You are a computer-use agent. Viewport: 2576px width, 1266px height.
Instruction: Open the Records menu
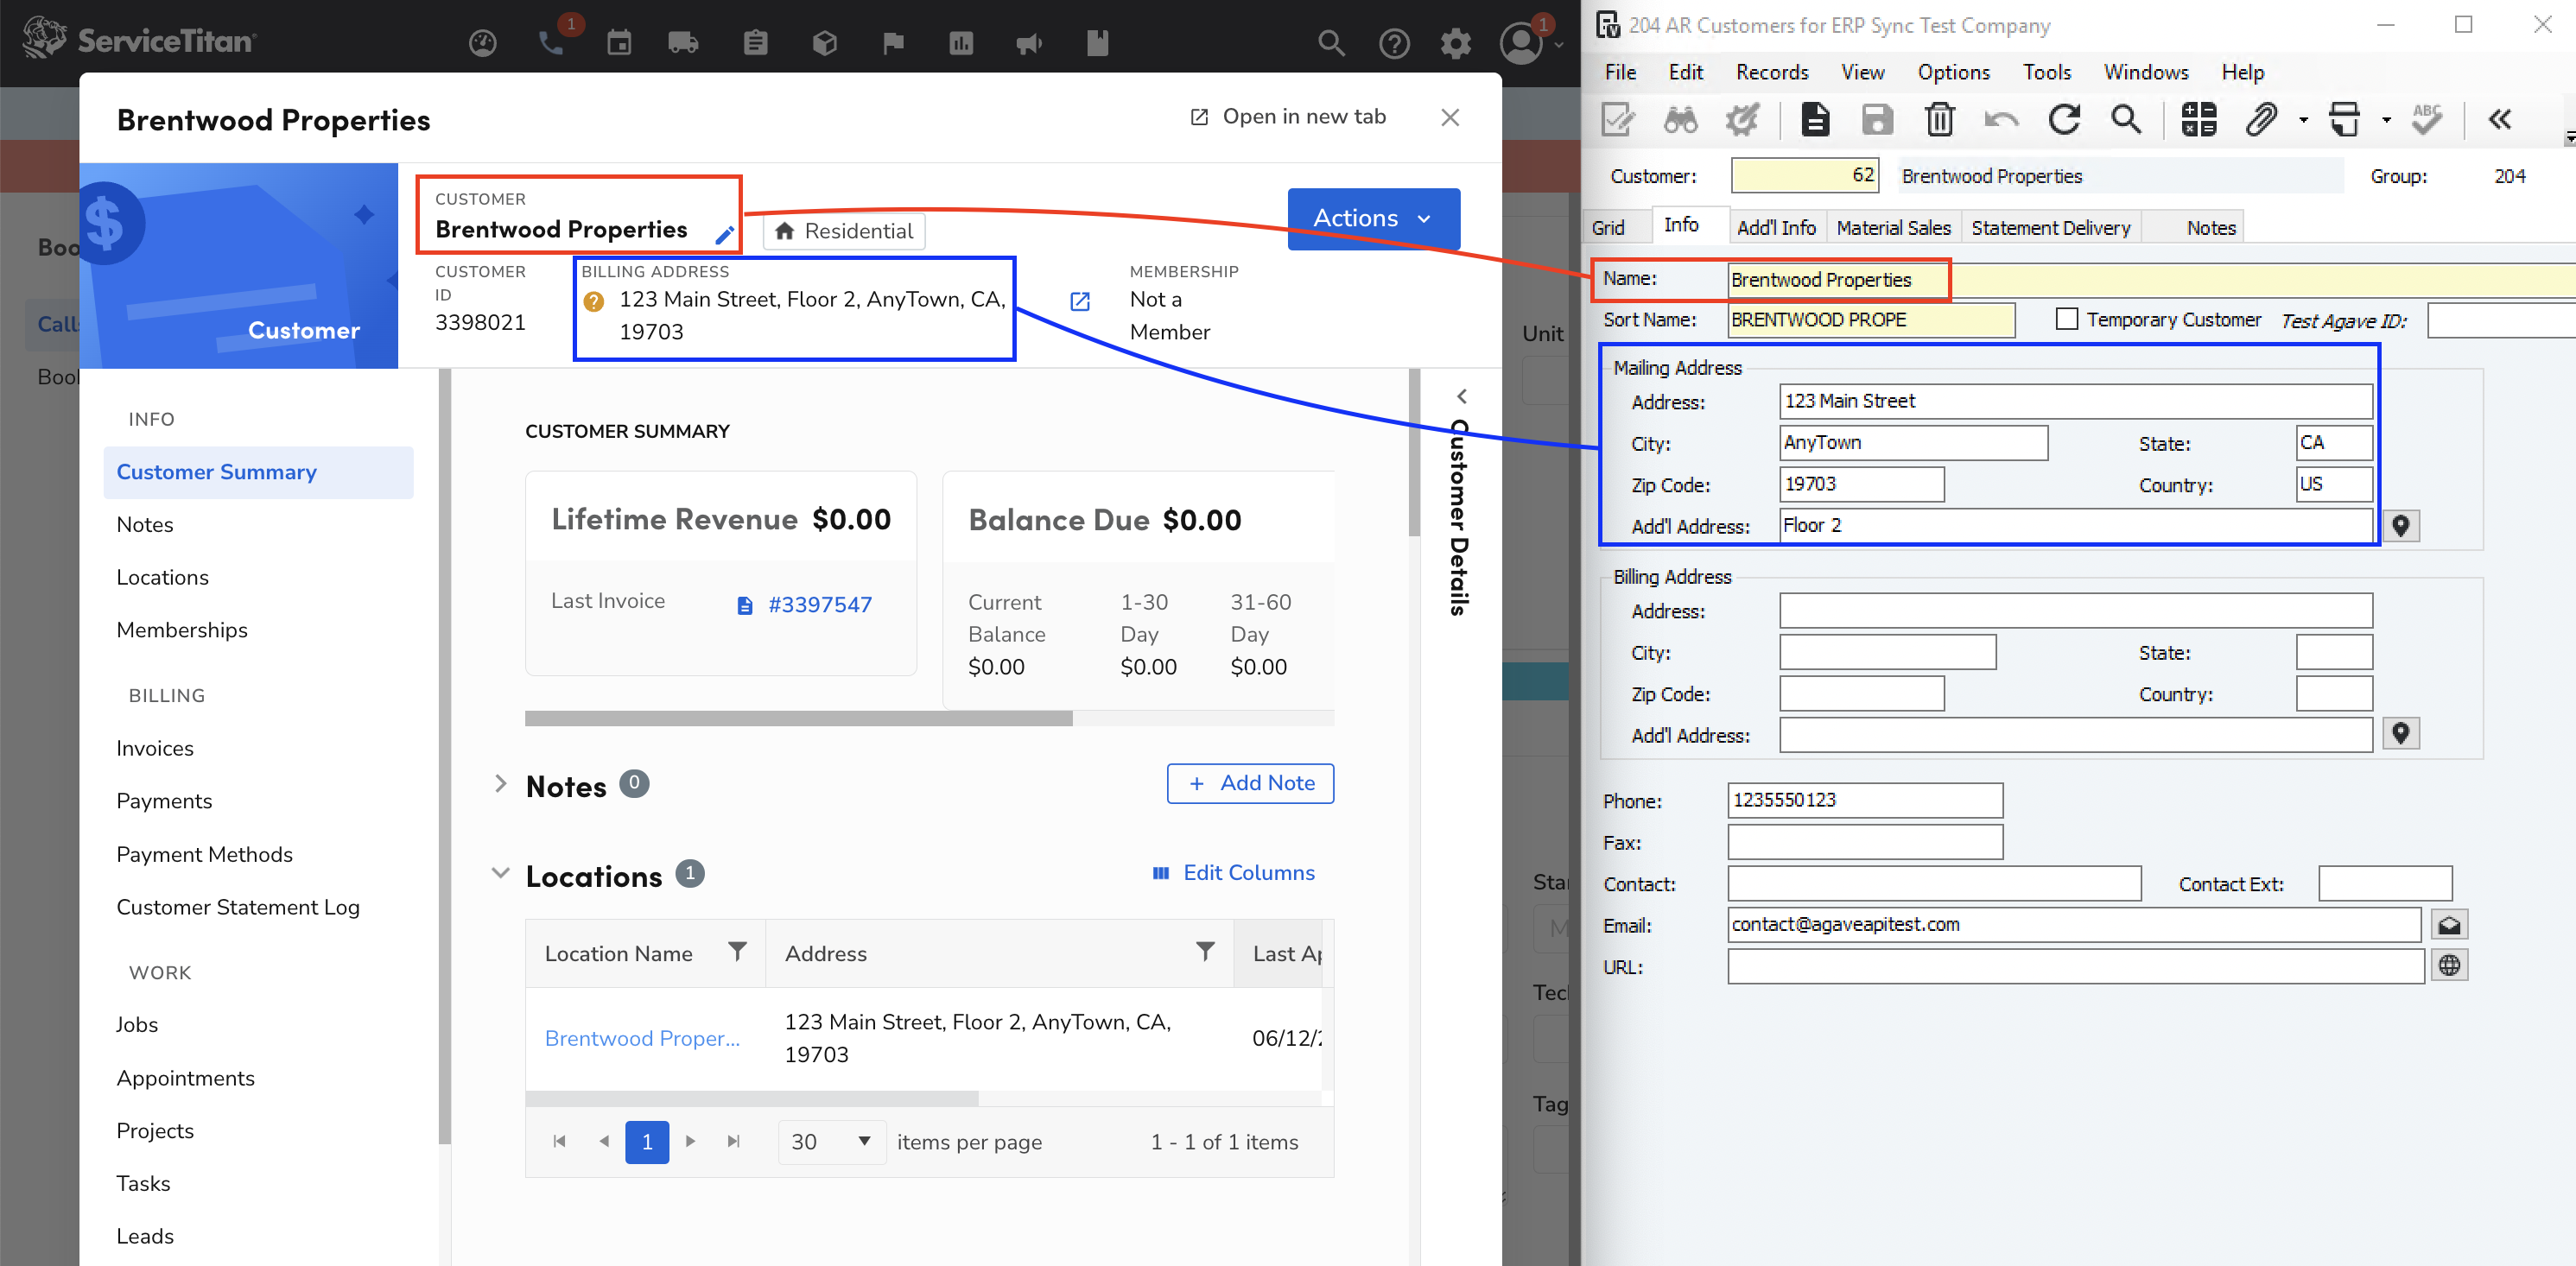coord(1772,72)
